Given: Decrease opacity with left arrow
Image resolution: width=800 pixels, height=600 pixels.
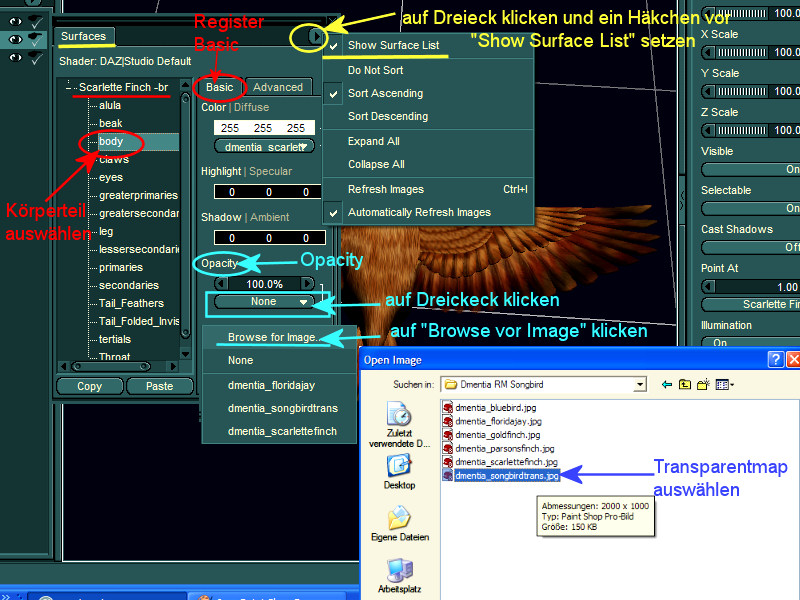Looking at the screenshot, I should pos(221,284).
